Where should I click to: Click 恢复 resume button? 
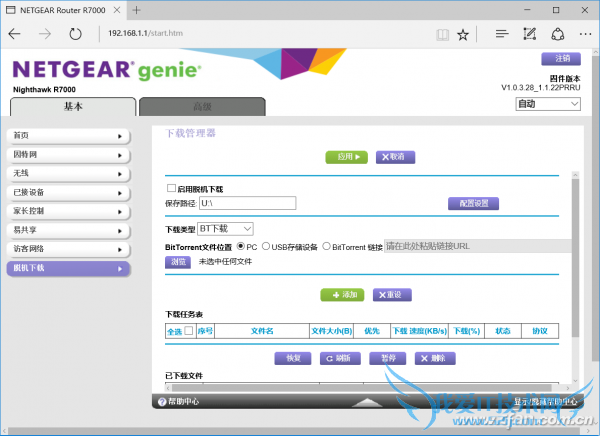point(293,358)
